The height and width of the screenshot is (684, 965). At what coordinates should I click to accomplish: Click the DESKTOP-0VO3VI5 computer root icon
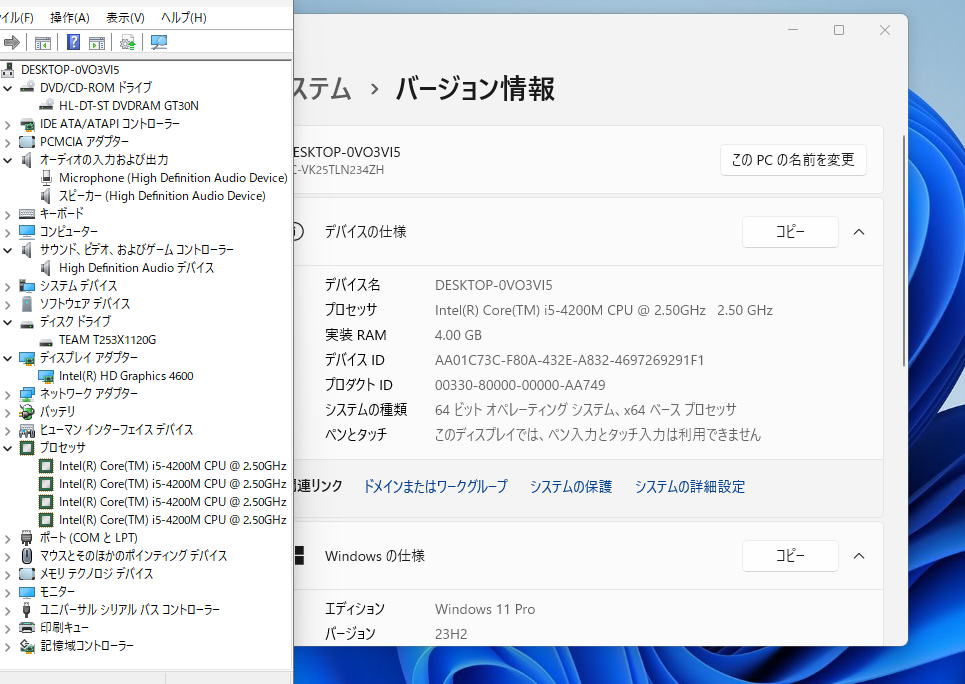tap(7, 70)
